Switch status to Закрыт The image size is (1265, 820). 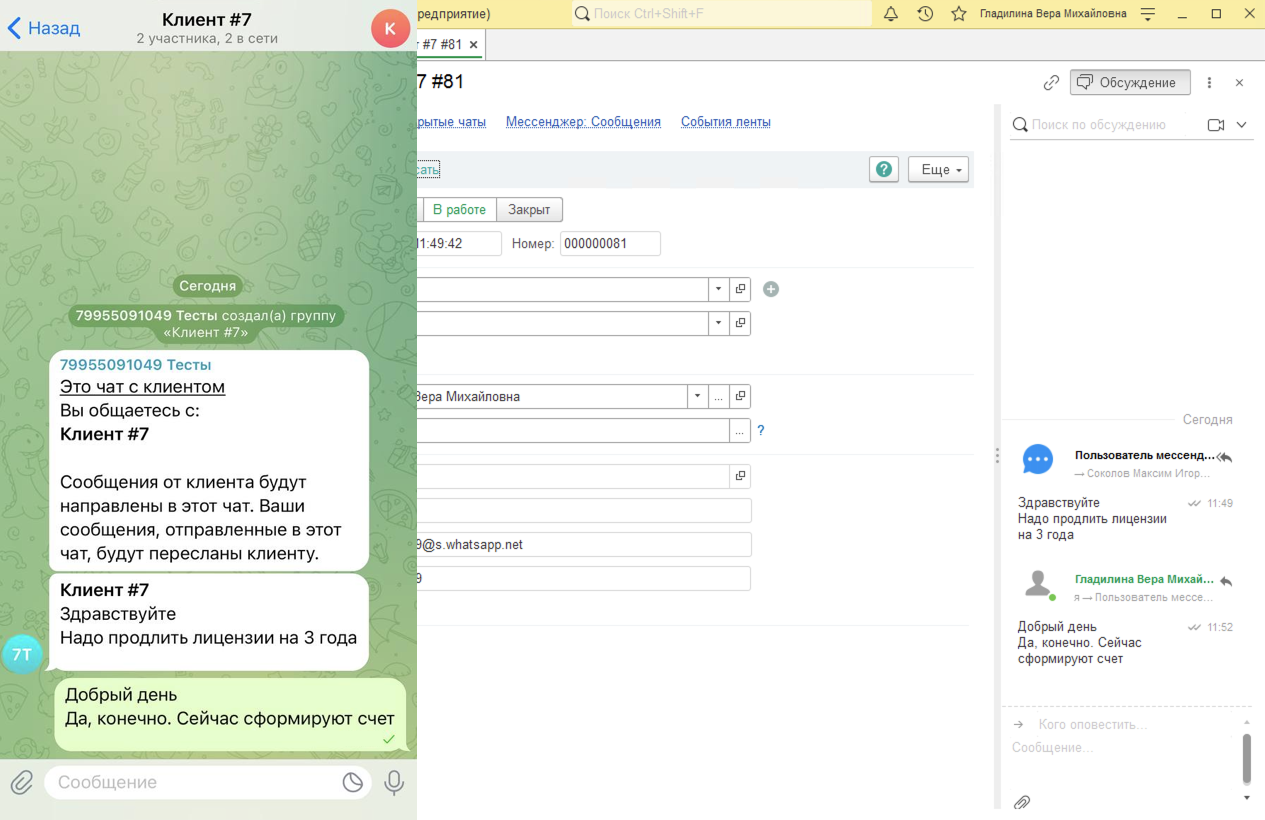(x=529, y=209)
